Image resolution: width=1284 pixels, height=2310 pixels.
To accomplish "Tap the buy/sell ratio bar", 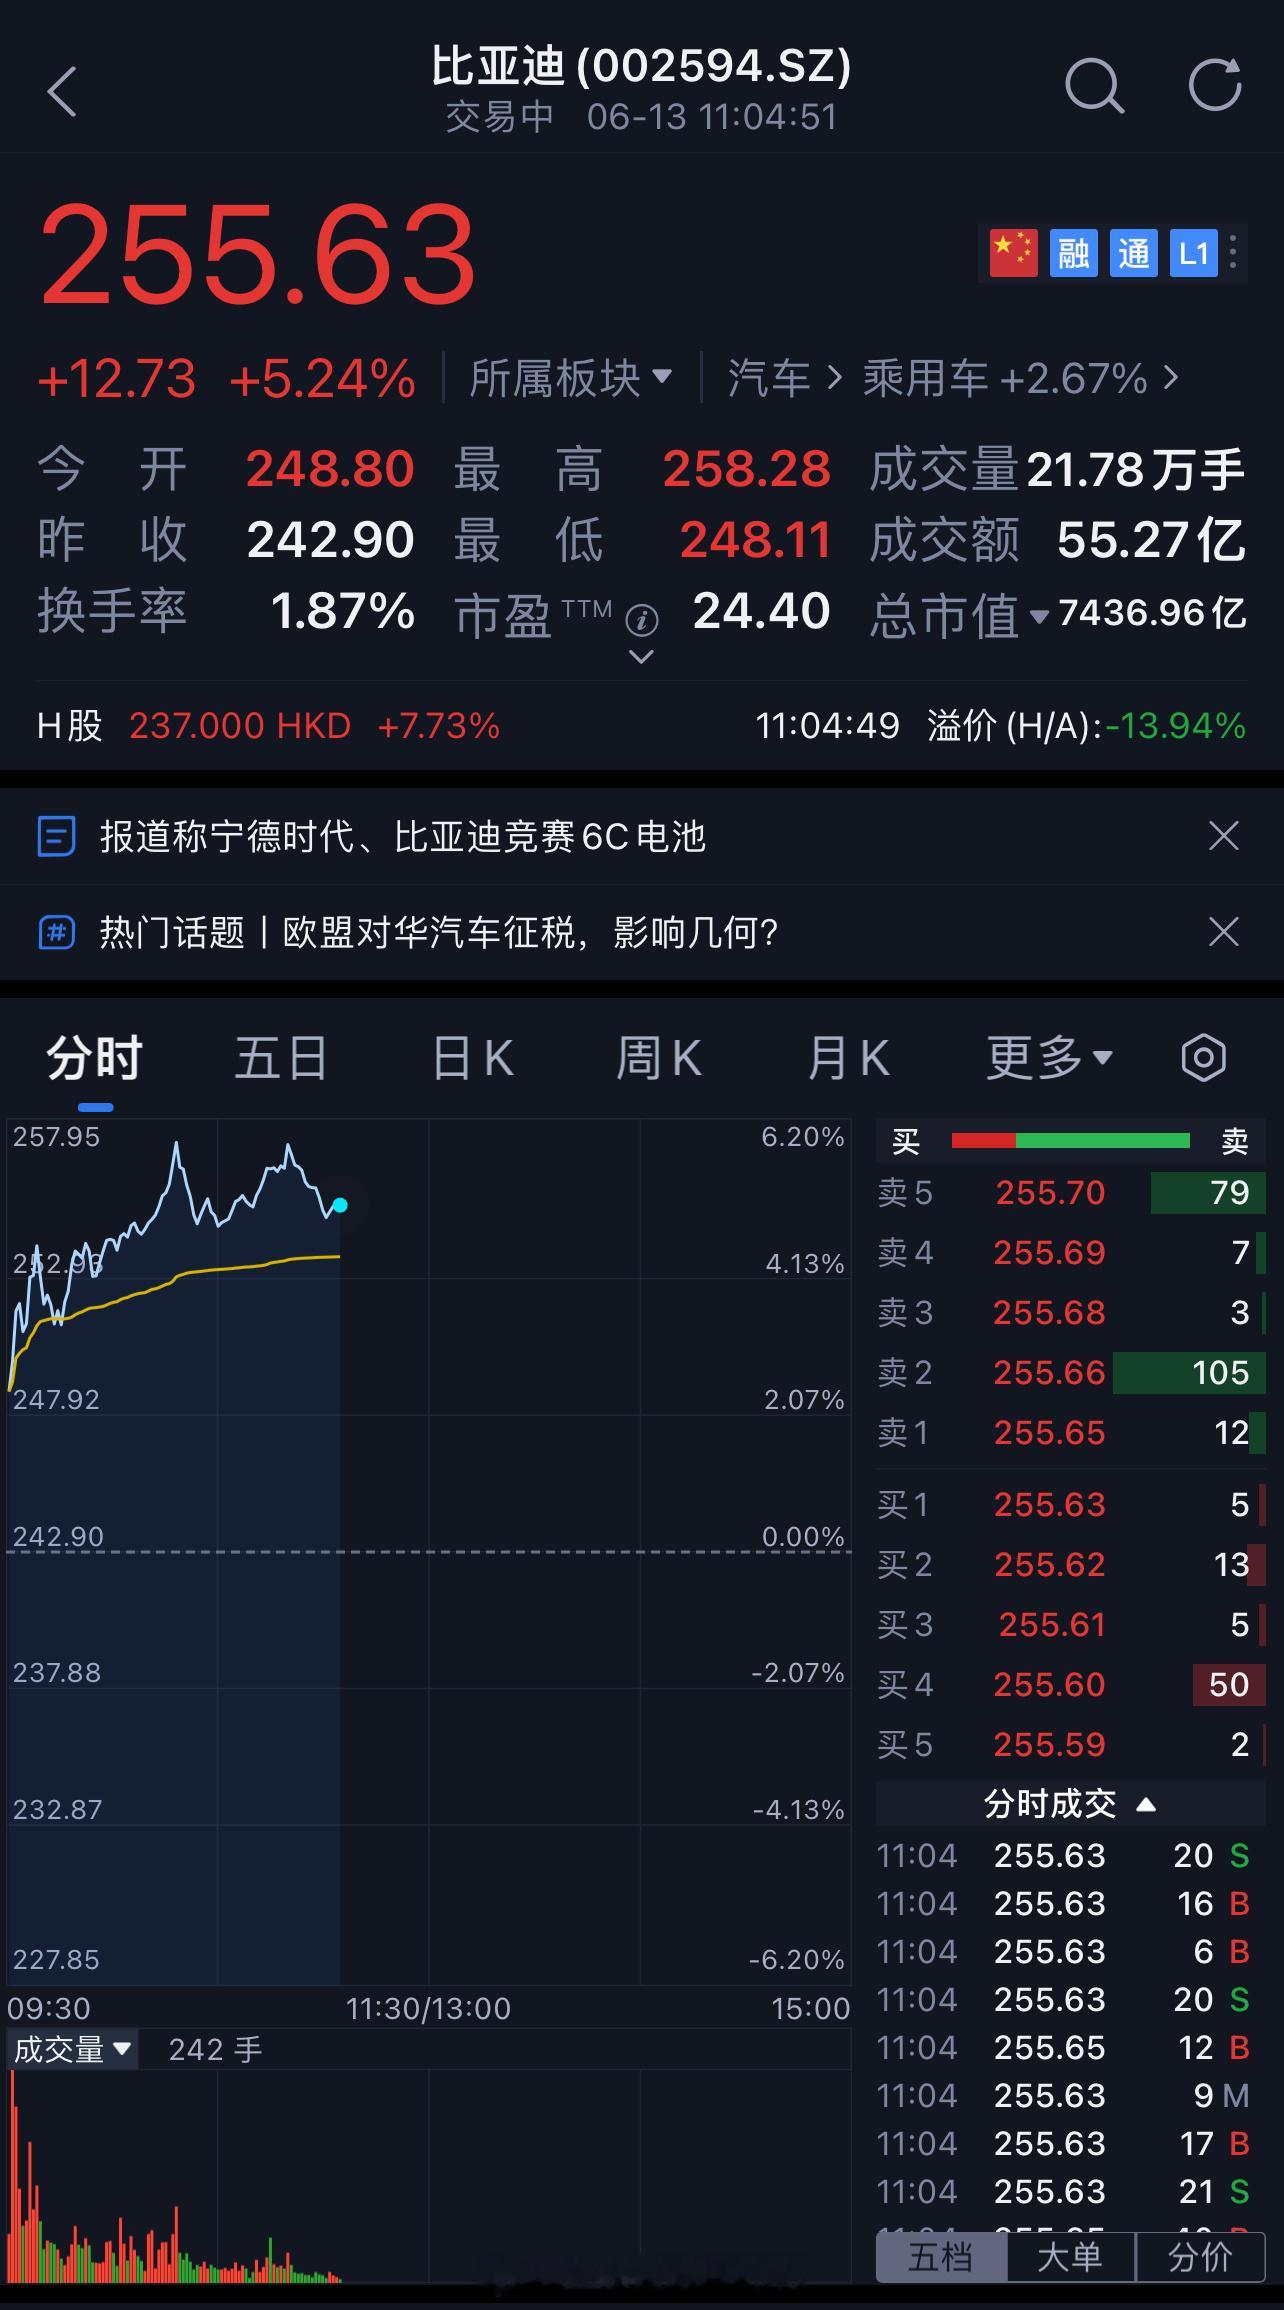I will (1071, 1141).
